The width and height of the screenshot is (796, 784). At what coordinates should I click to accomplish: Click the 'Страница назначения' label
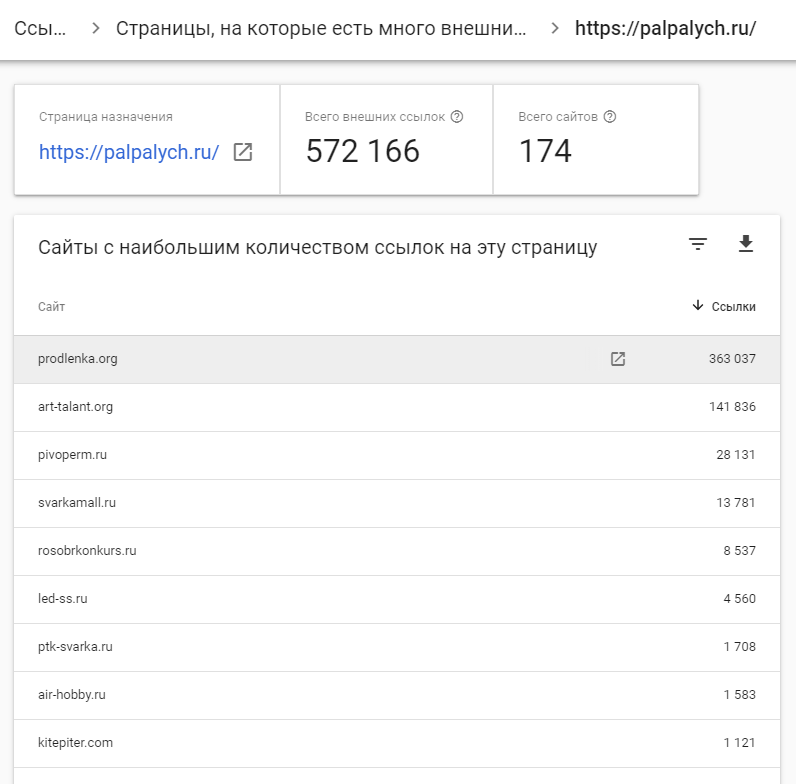coord(106,117)
